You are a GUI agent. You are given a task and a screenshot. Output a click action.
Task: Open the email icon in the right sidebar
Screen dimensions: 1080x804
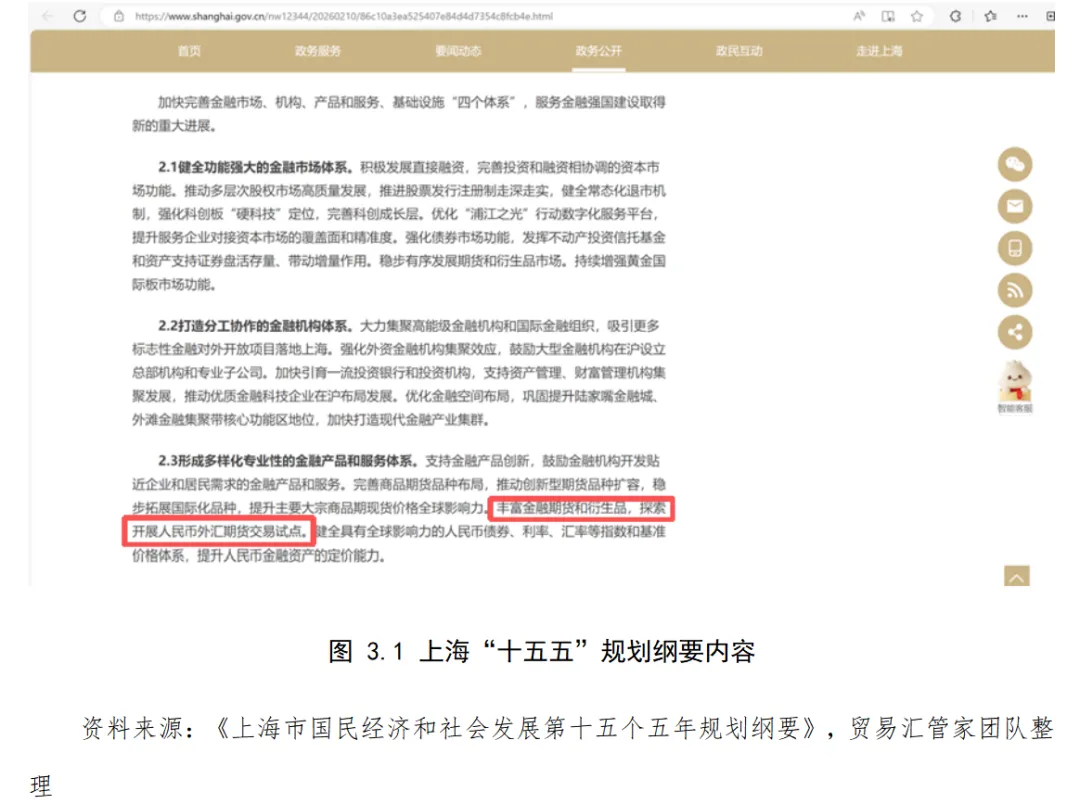click(1015, 206)
